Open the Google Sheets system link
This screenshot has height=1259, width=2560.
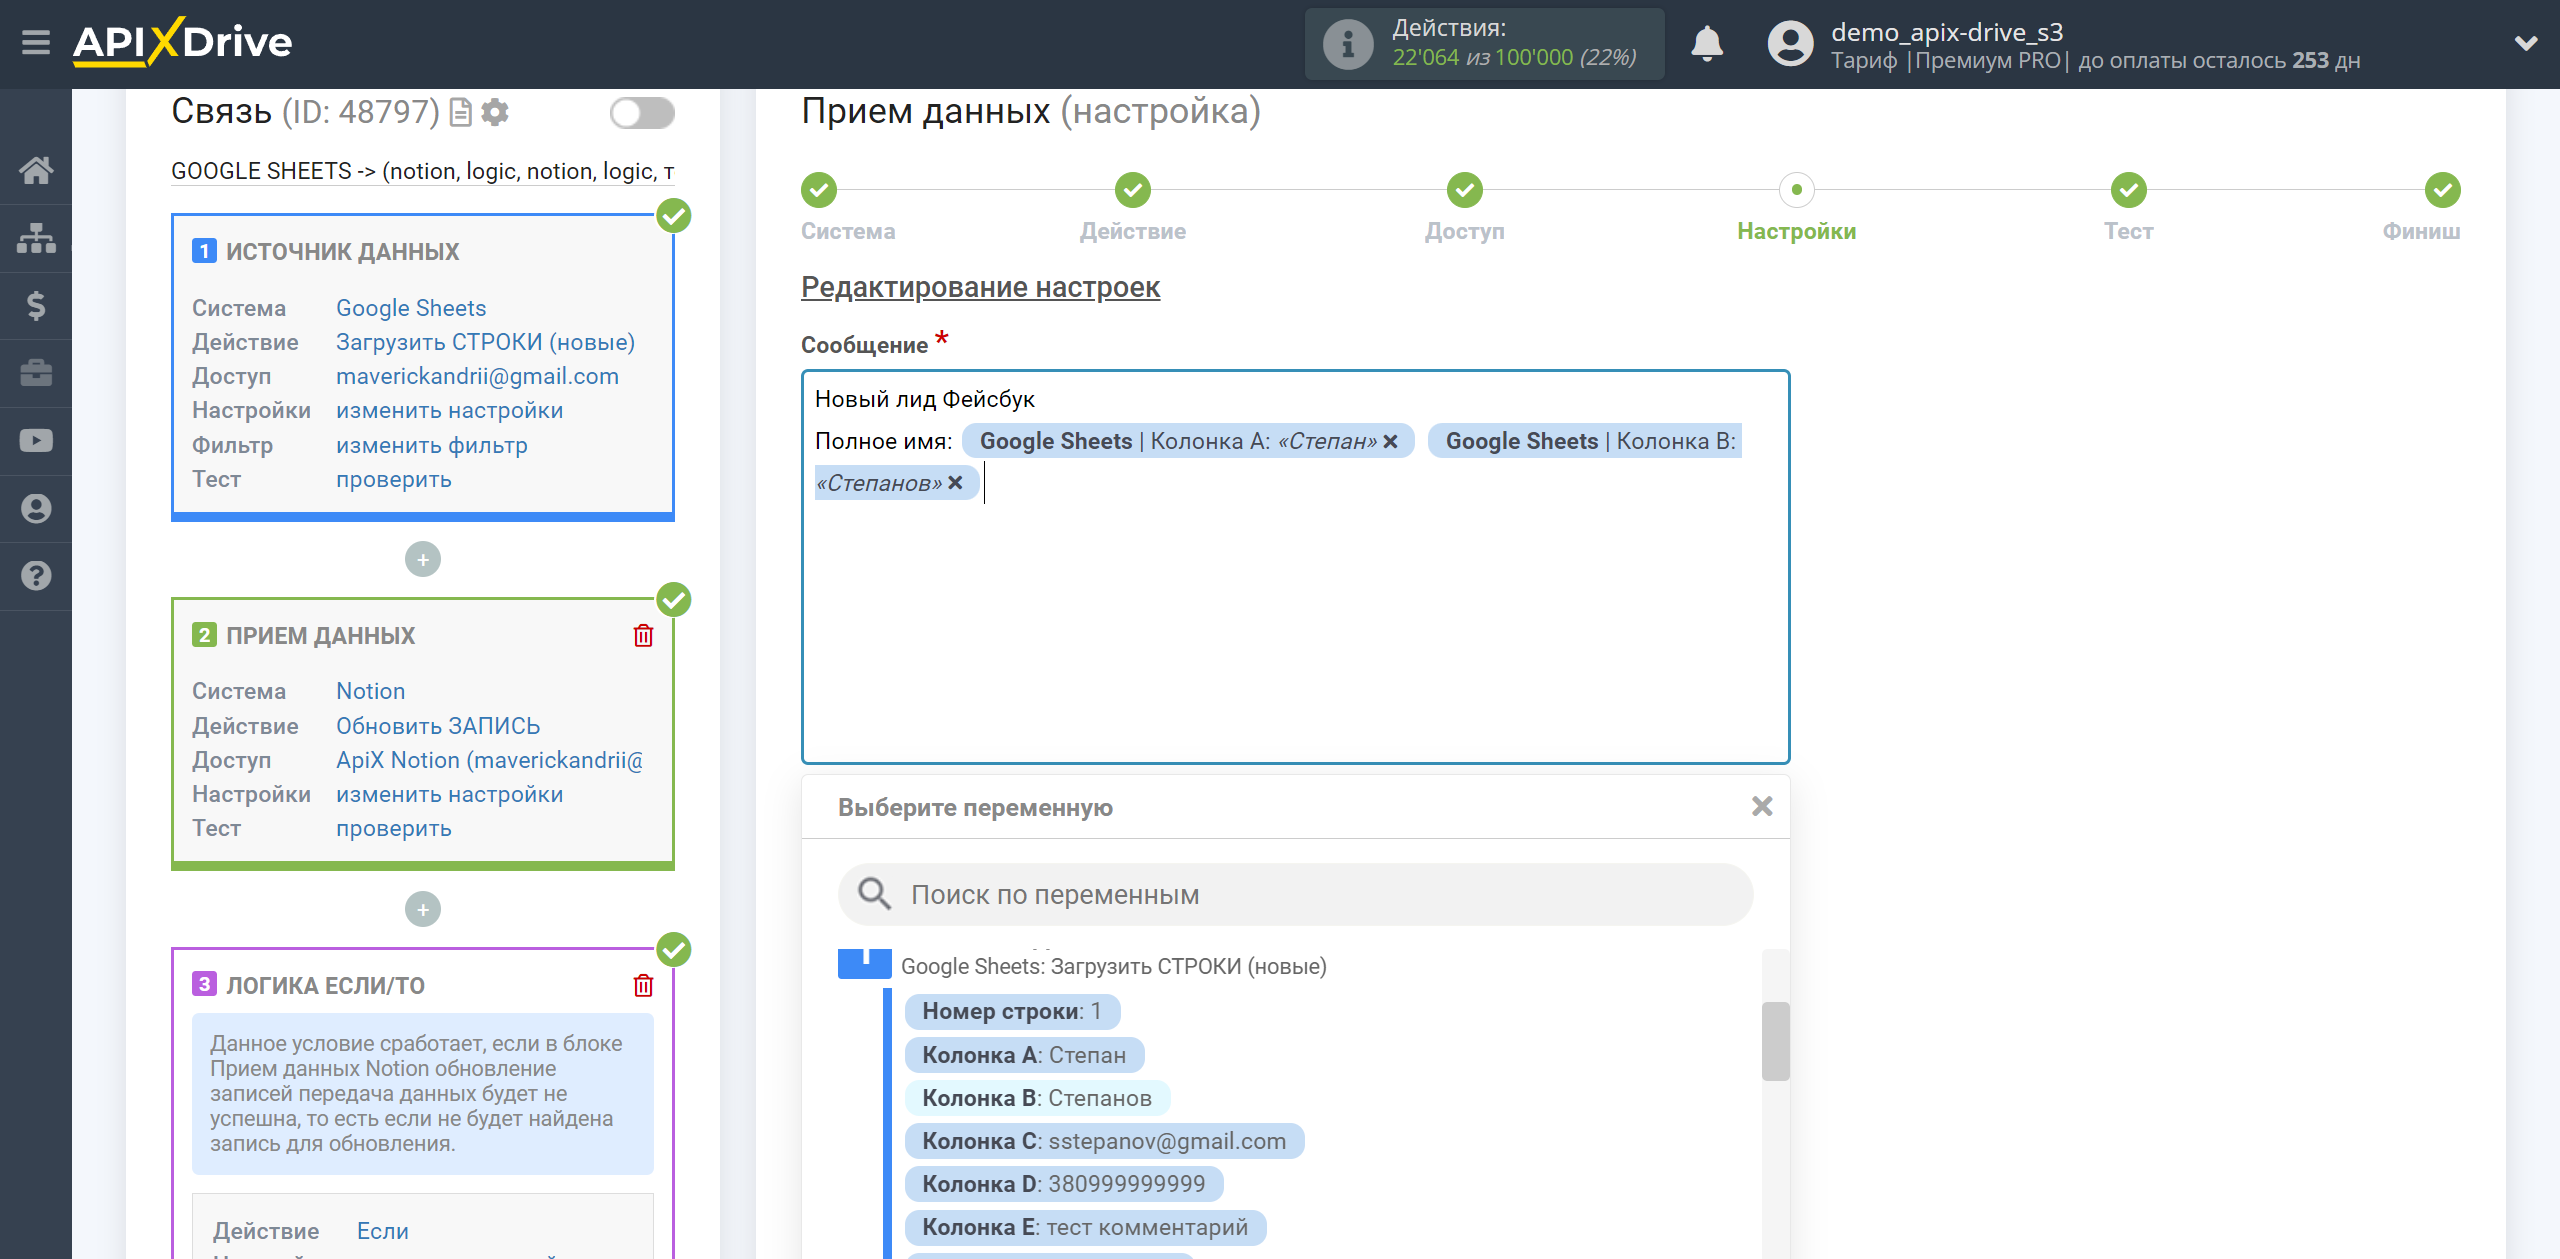[411, 308]
